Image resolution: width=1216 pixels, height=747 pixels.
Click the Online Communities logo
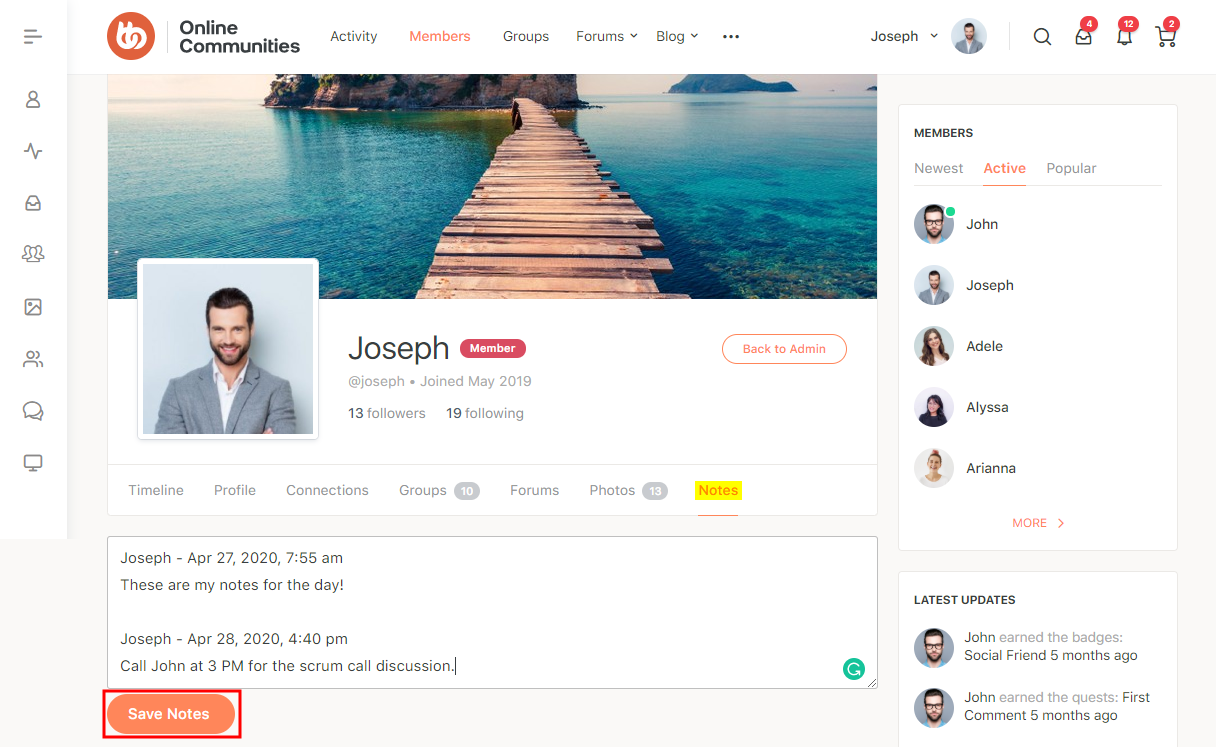pyautogui.click(x=205, y=36)
